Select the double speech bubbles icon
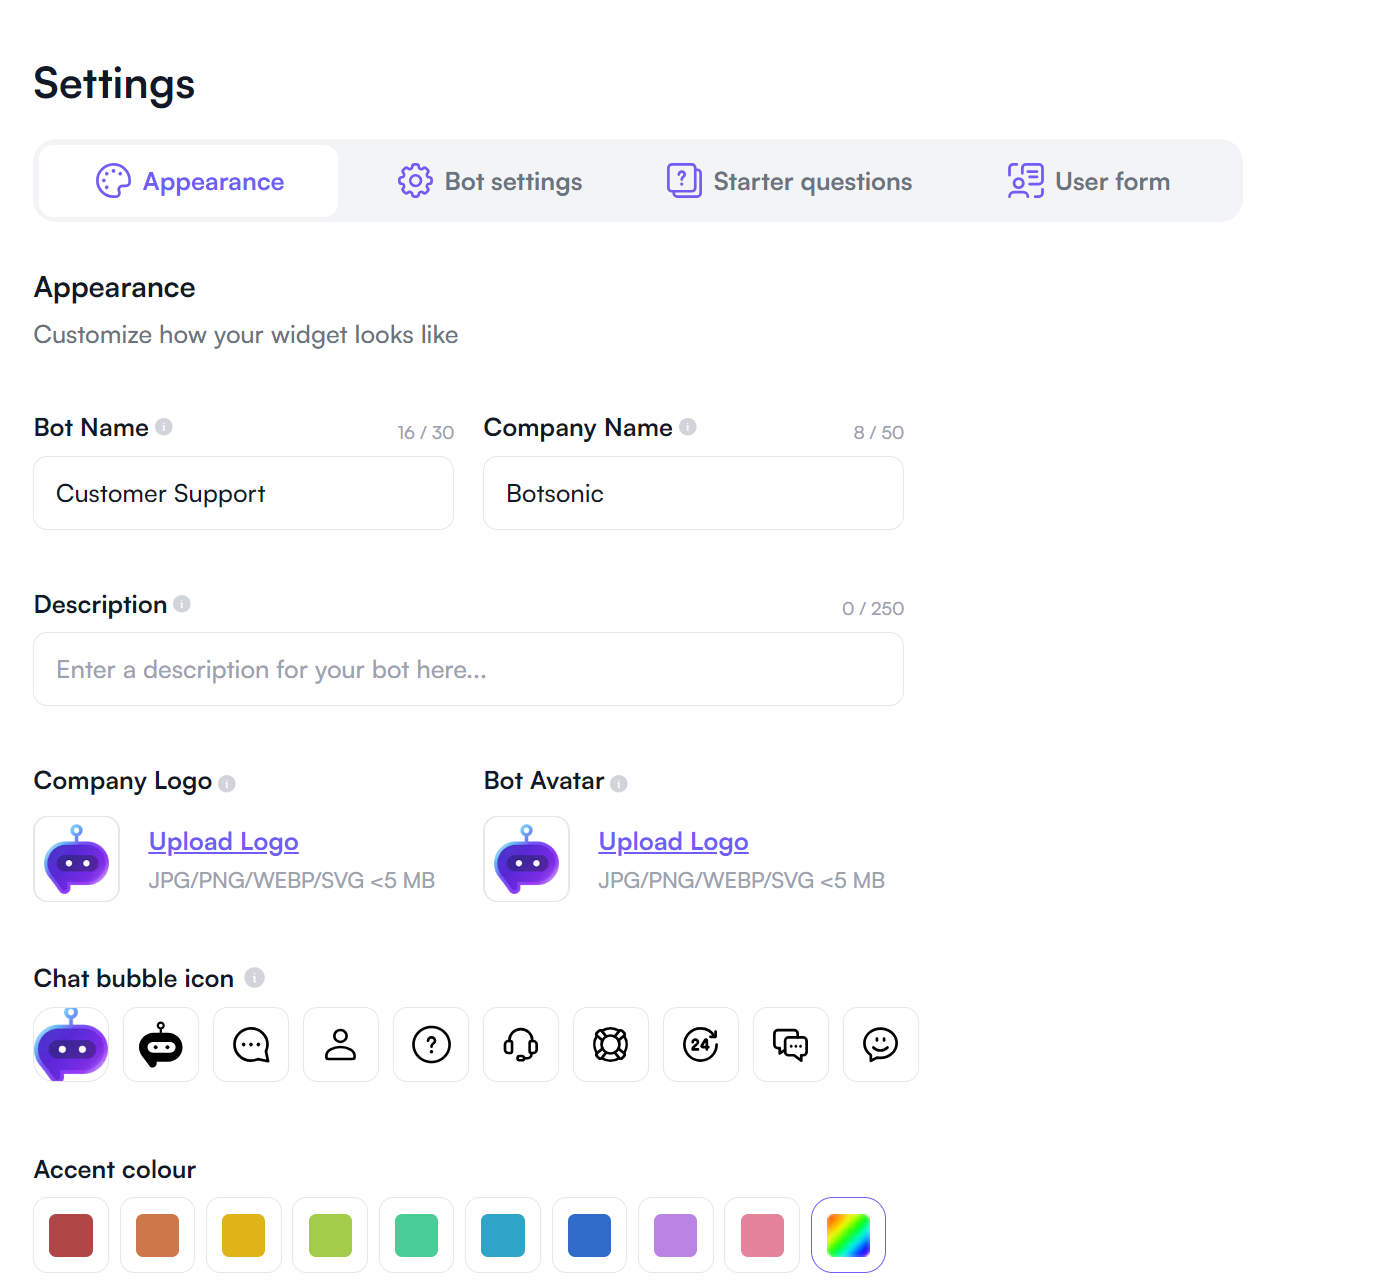The height and width of the screenshot is (1283, 1381). (791, 1044)
